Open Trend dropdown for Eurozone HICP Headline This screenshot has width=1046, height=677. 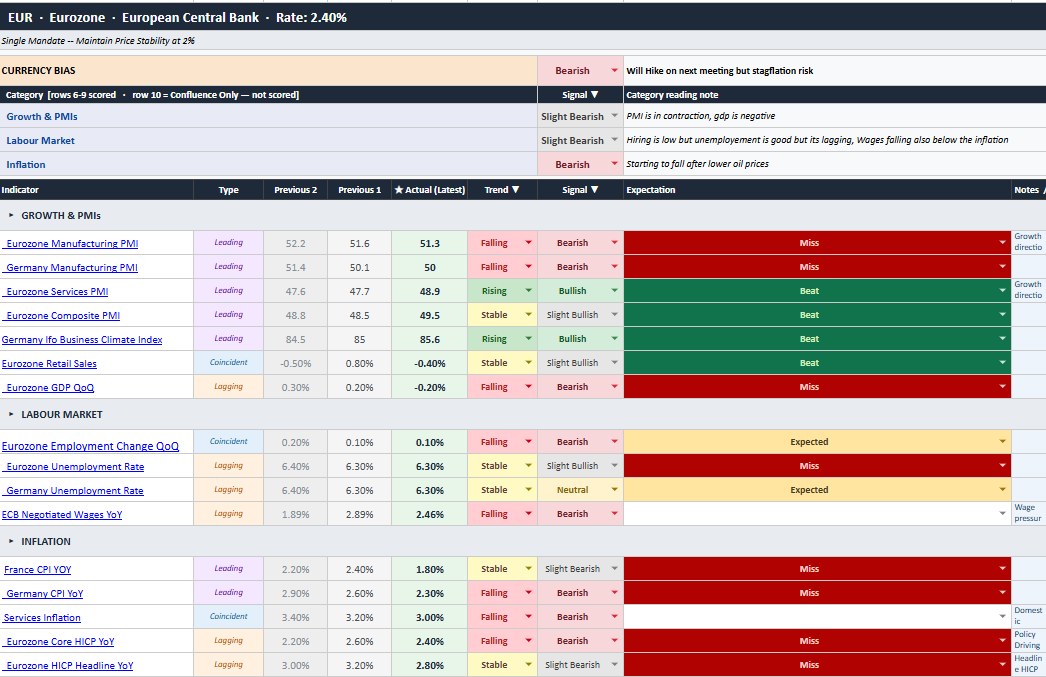click(x=528, y=665)
